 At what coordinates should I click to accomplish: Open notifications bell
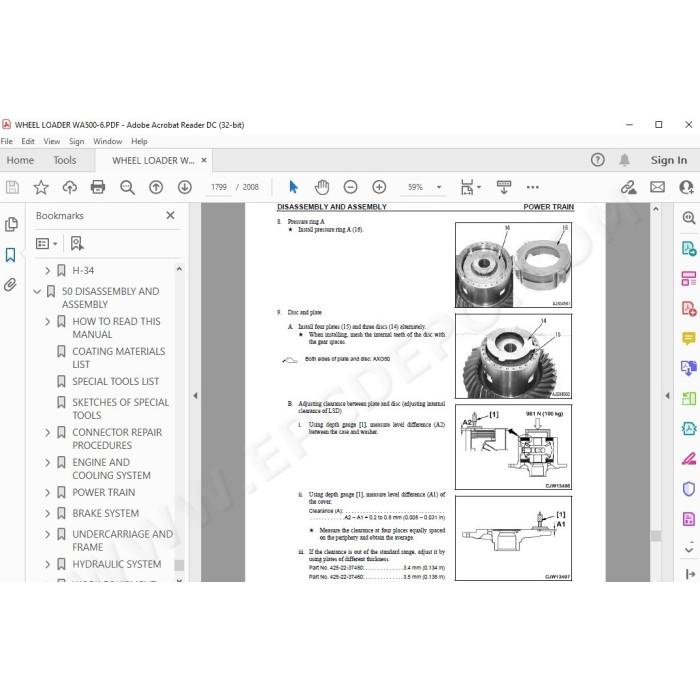624,160
